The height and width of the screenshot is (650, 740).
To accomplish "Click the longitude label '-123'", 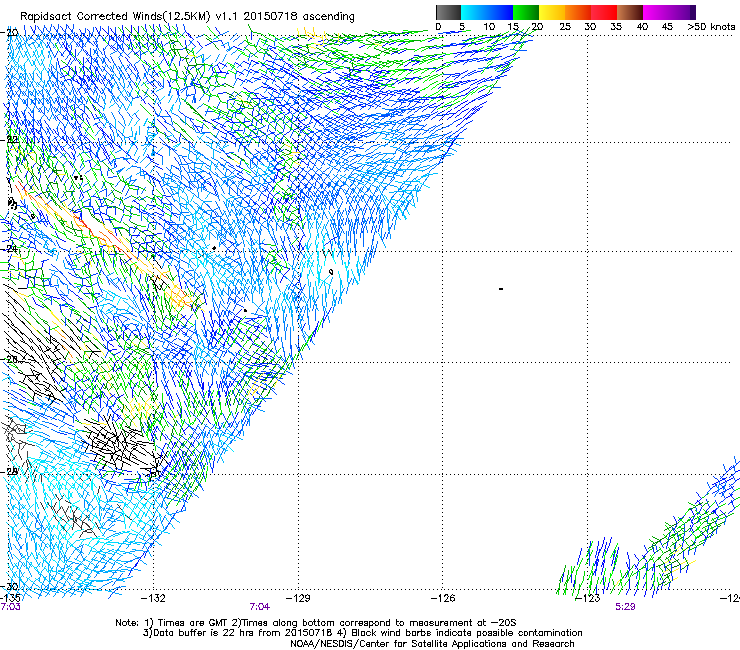I will [x=588, y=599].
